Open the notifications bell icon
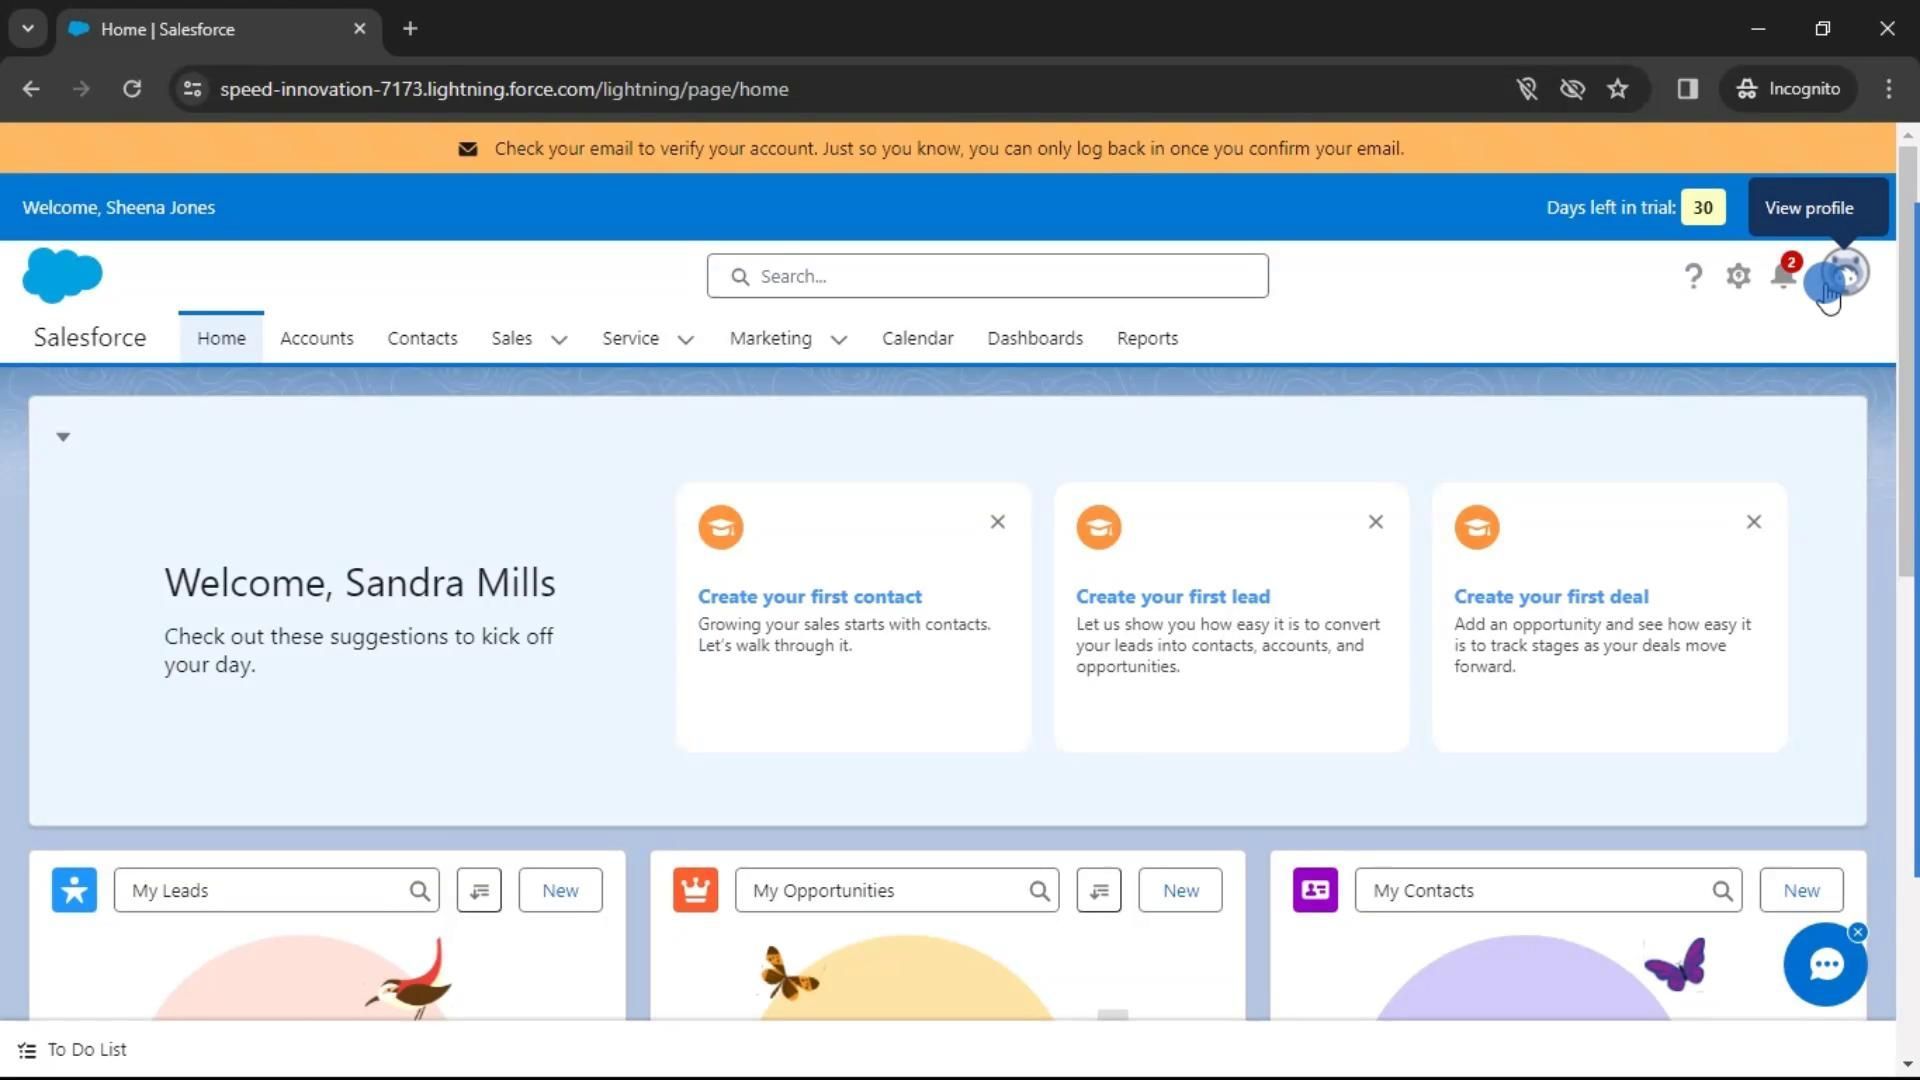The height and width of the screenshot is (1080, 1920). point(1783,275)
